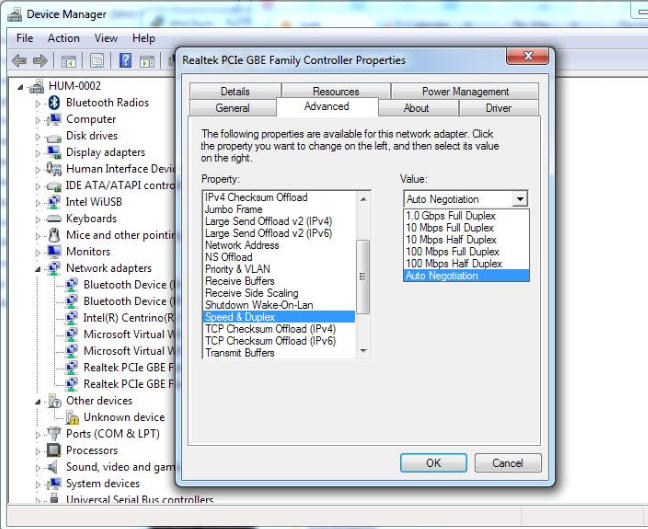Switch to the Power Management tab
This screenshot has width=648, height=529.
point(465,91)
